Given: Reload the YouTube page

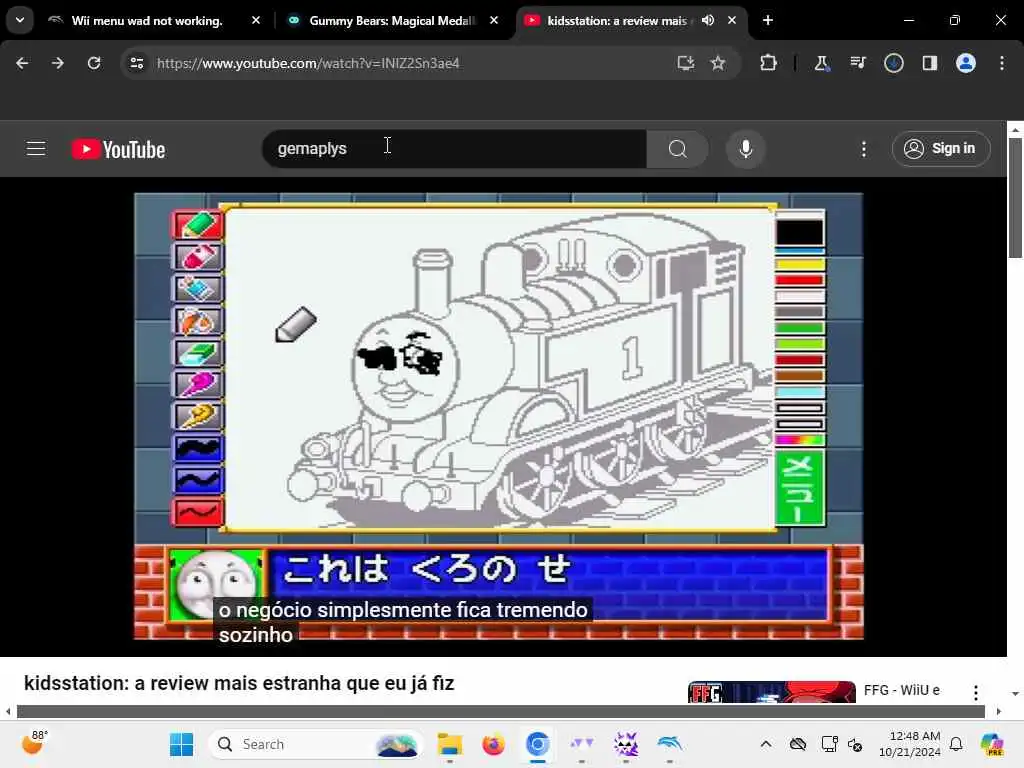Looking at the screenshot, I should [94, 63].
